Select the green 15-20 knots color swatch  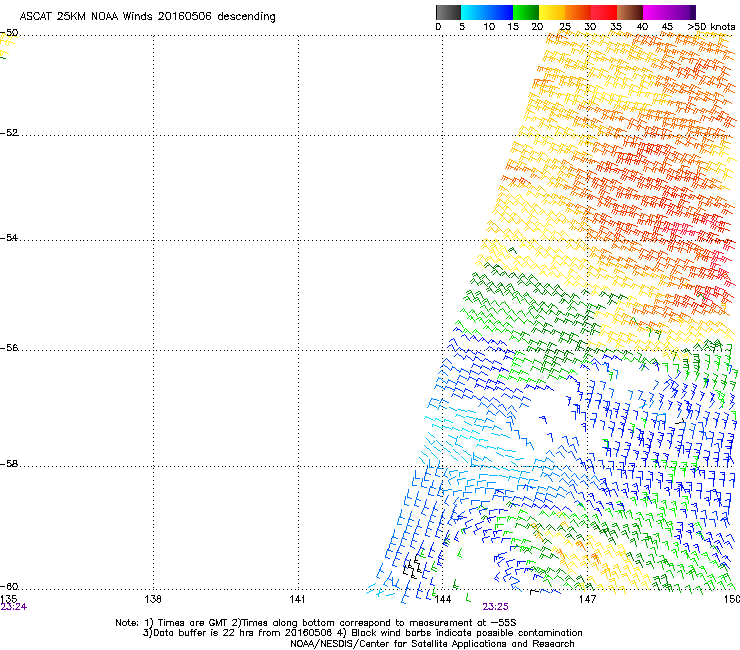pyautogui.click(x=526, y=12)
